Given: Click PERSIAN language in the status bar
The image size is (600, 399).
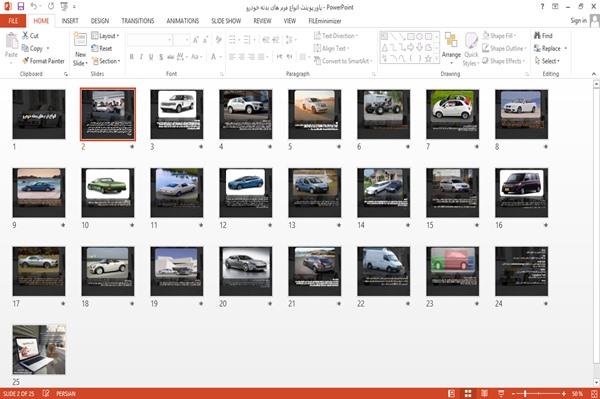Looking at the screenshot, I should (x=66, y=394).
